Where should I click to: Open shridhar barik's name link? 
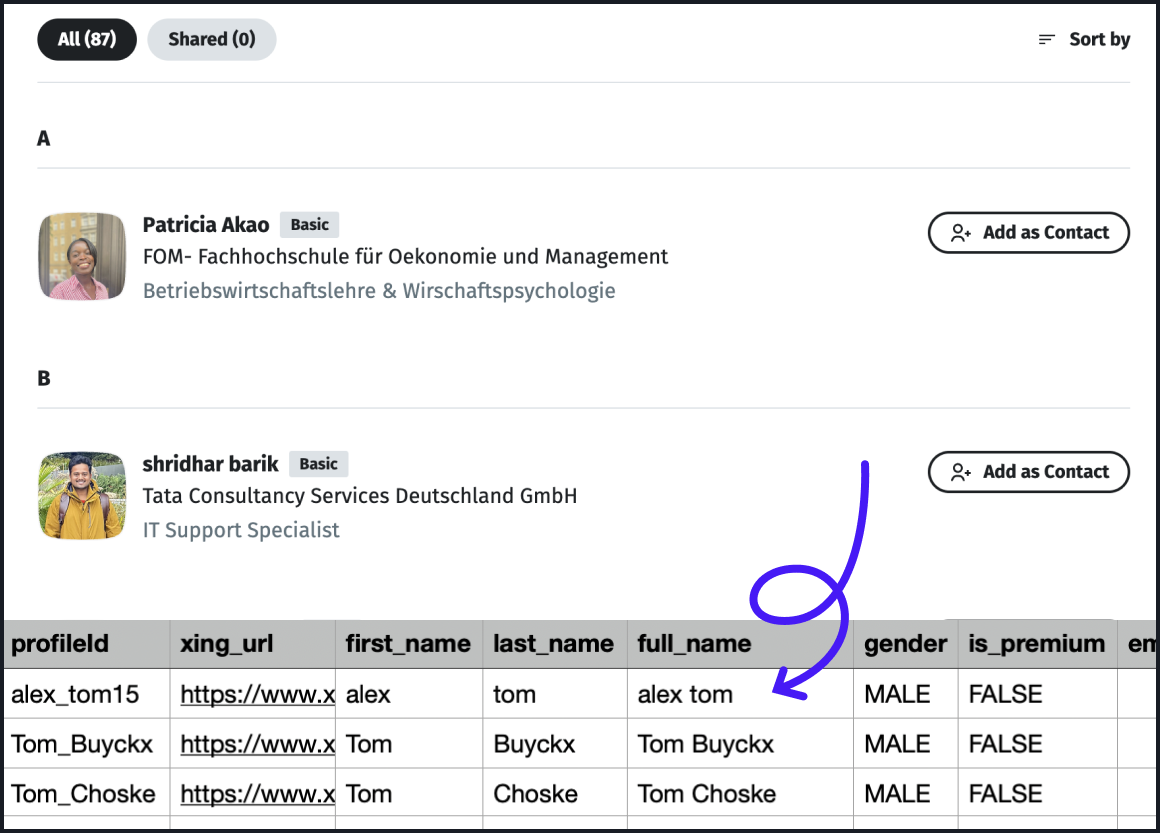210,464
